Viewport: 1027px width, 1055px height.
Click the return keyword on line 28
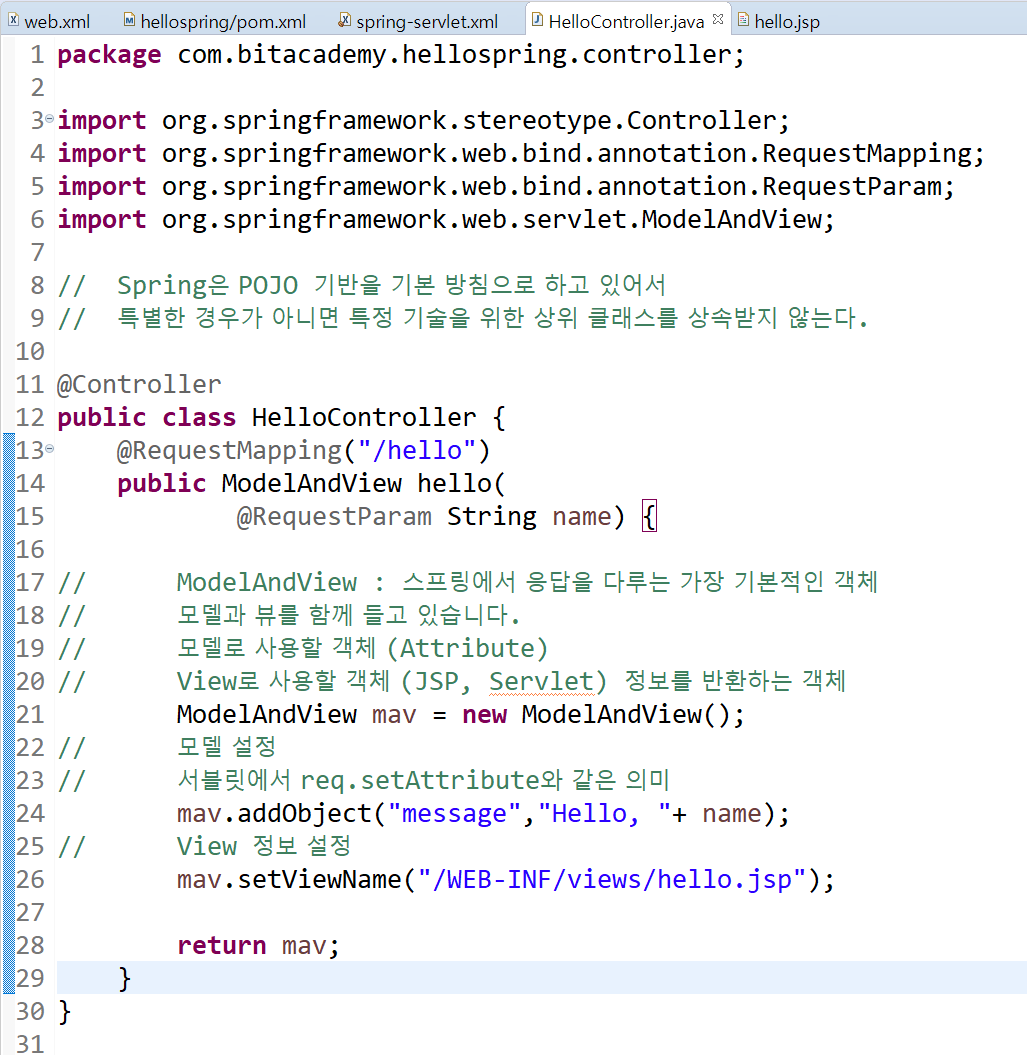[x=221, y=945]
